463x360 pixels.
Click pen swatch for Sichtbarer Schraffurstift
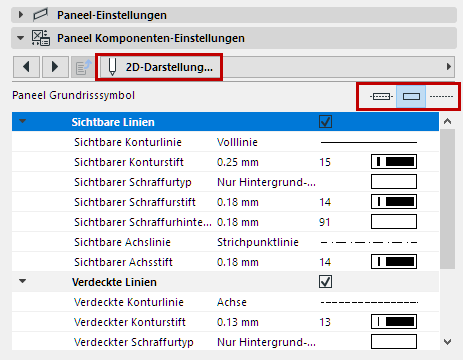[394, 202]
